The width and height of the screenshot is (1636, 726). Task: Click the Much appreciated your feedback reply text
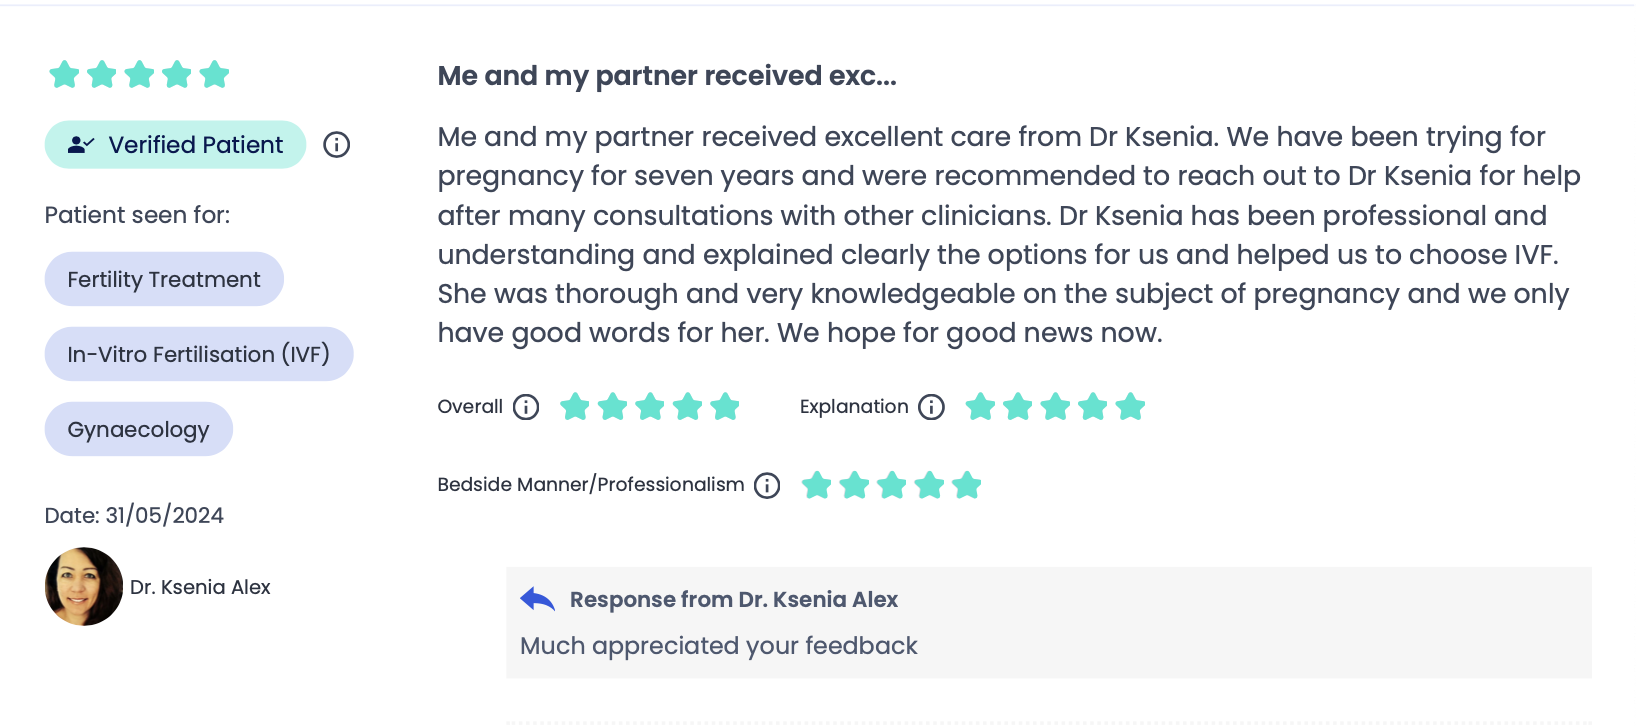click(x=719, y=646)
